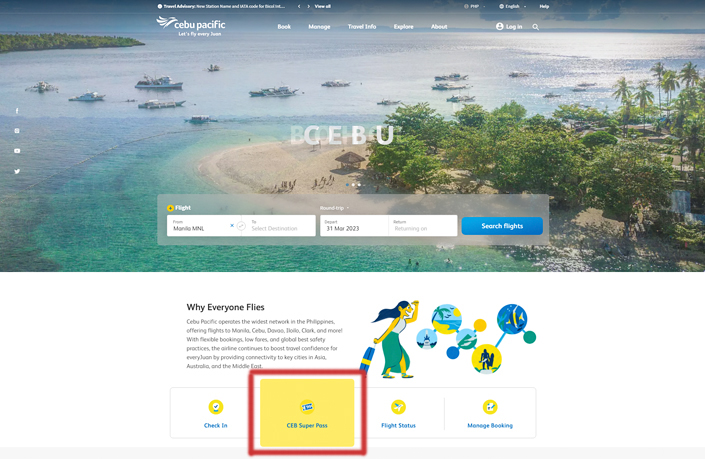Open the Flight Status shortcut
Screen dimensions: 705x459
(x=398, y=413)
